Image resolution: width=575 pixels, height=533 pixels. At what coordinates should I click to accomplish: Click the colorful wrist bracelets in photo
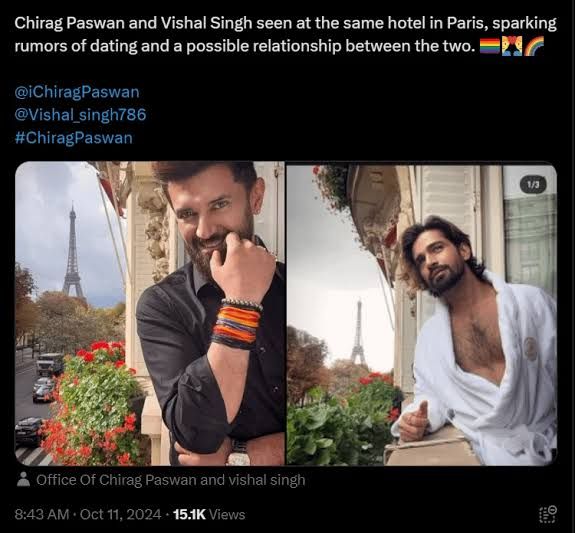pyautogui.click(x=237, y=324)
